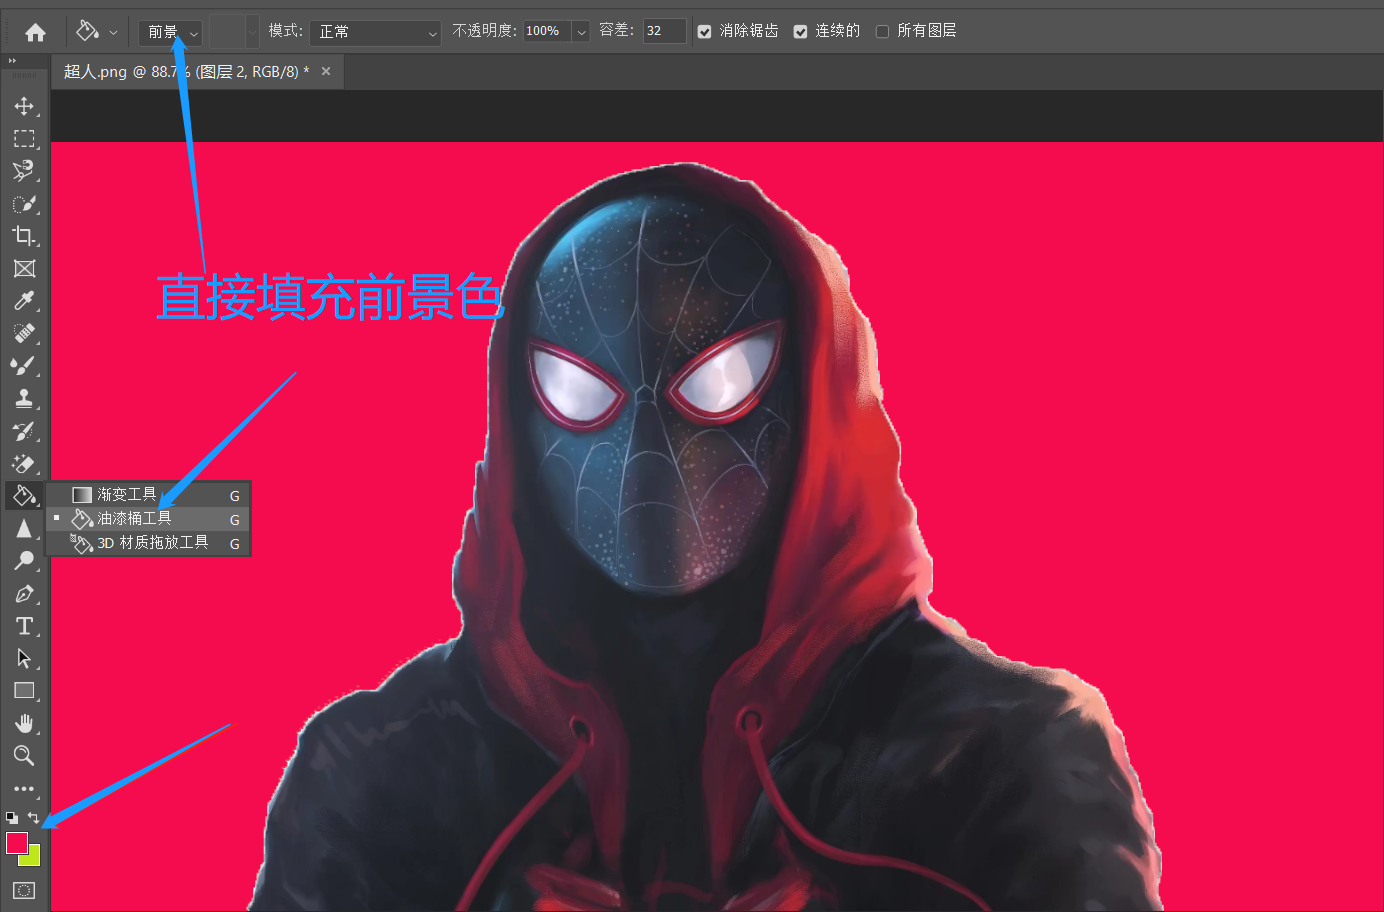Toggle the 连续的 contiguous checkbox
The image size is (1384, 912).
(800, 32)
